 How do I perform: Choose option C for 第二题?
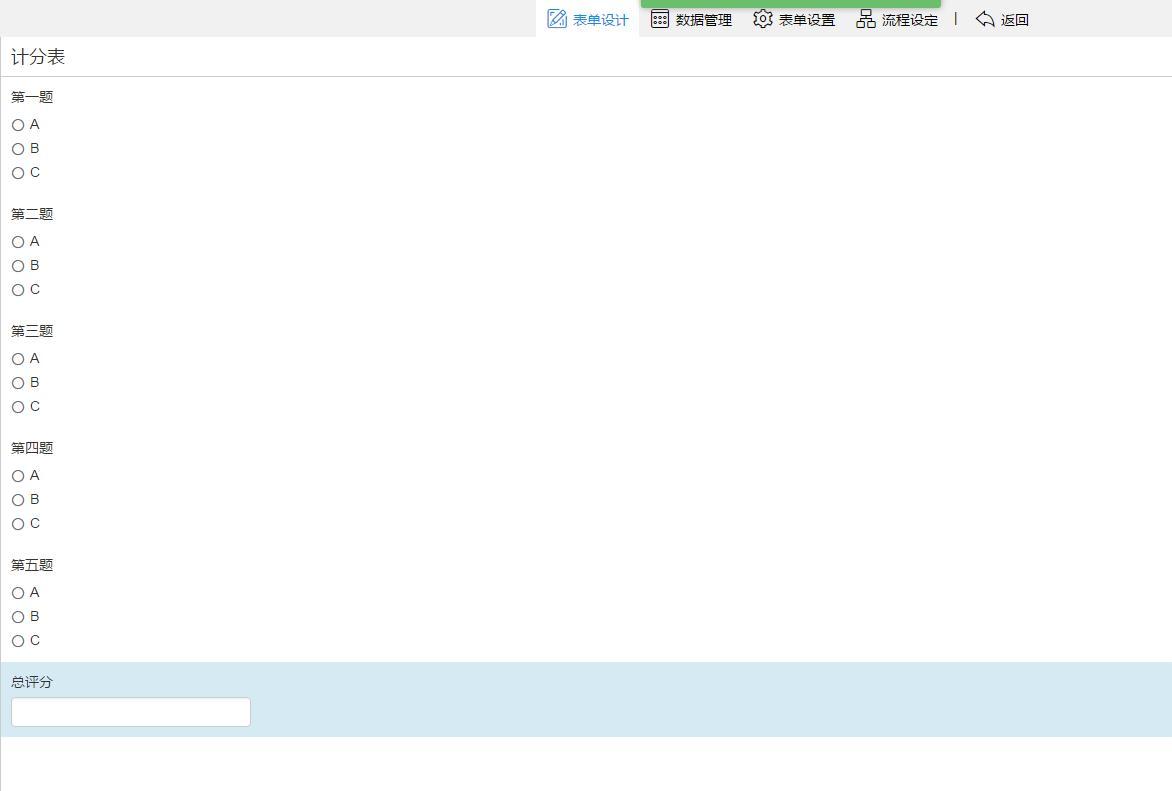pos(18,290)
